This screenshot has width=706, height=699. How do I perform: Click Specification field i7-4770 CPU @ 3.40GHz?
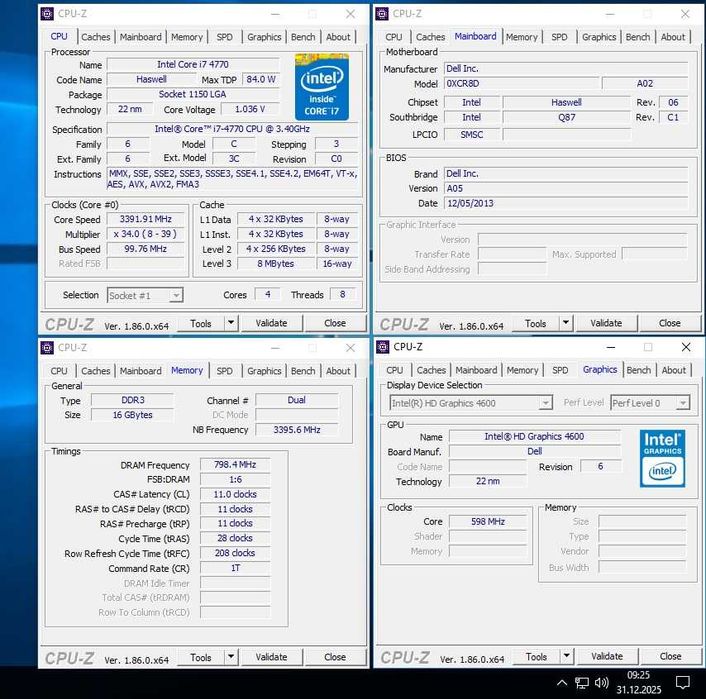(x=232, y=129)
